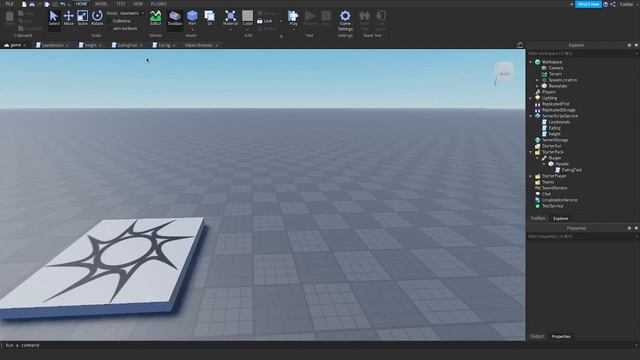Switch to the Output panel tab
Viewport: 640px width, 360px height.
(537, 336)
